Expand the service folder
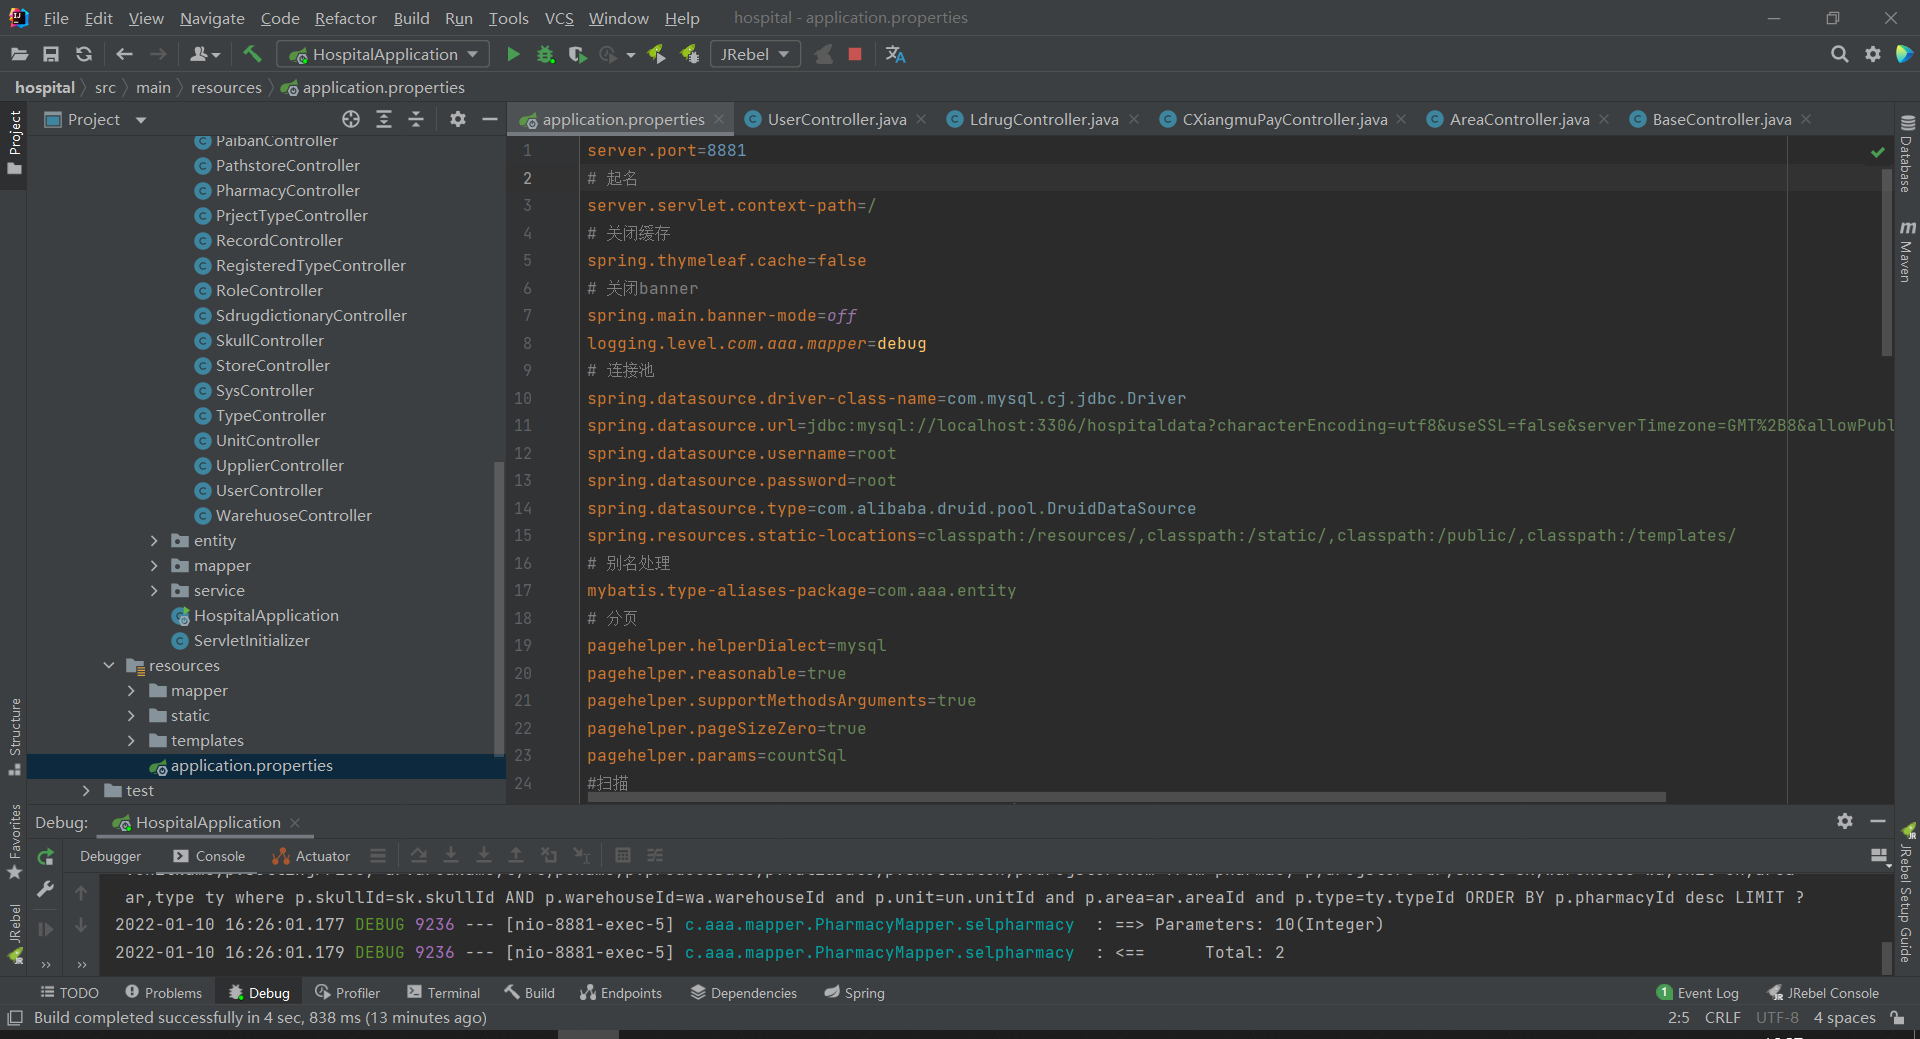 point(154,590)
